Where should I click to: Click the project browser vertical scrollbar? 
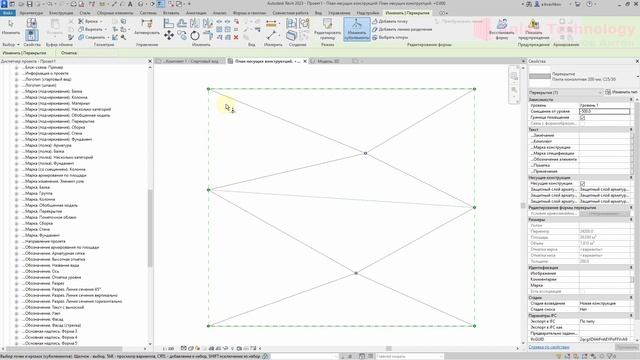pos(150,228)
